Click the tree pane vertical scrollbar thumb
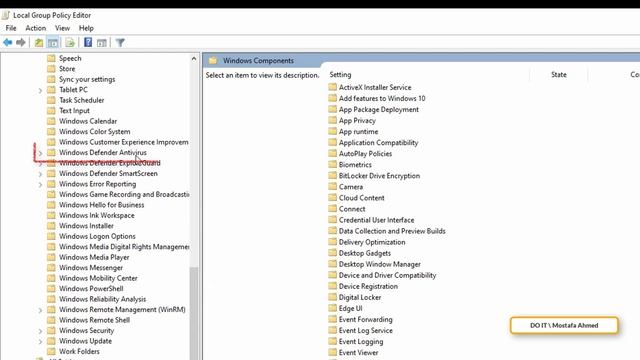This screenshot has height=360, width=640. (x=194, y=313)
